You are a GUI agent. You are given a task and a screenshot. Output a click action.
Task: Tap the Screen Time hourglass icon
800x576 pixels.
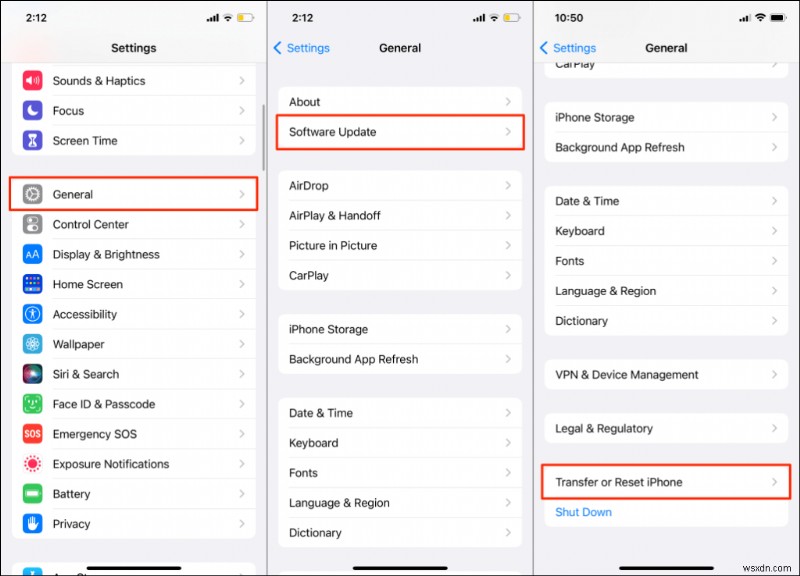pyautogui.click(x=32, y=141)
